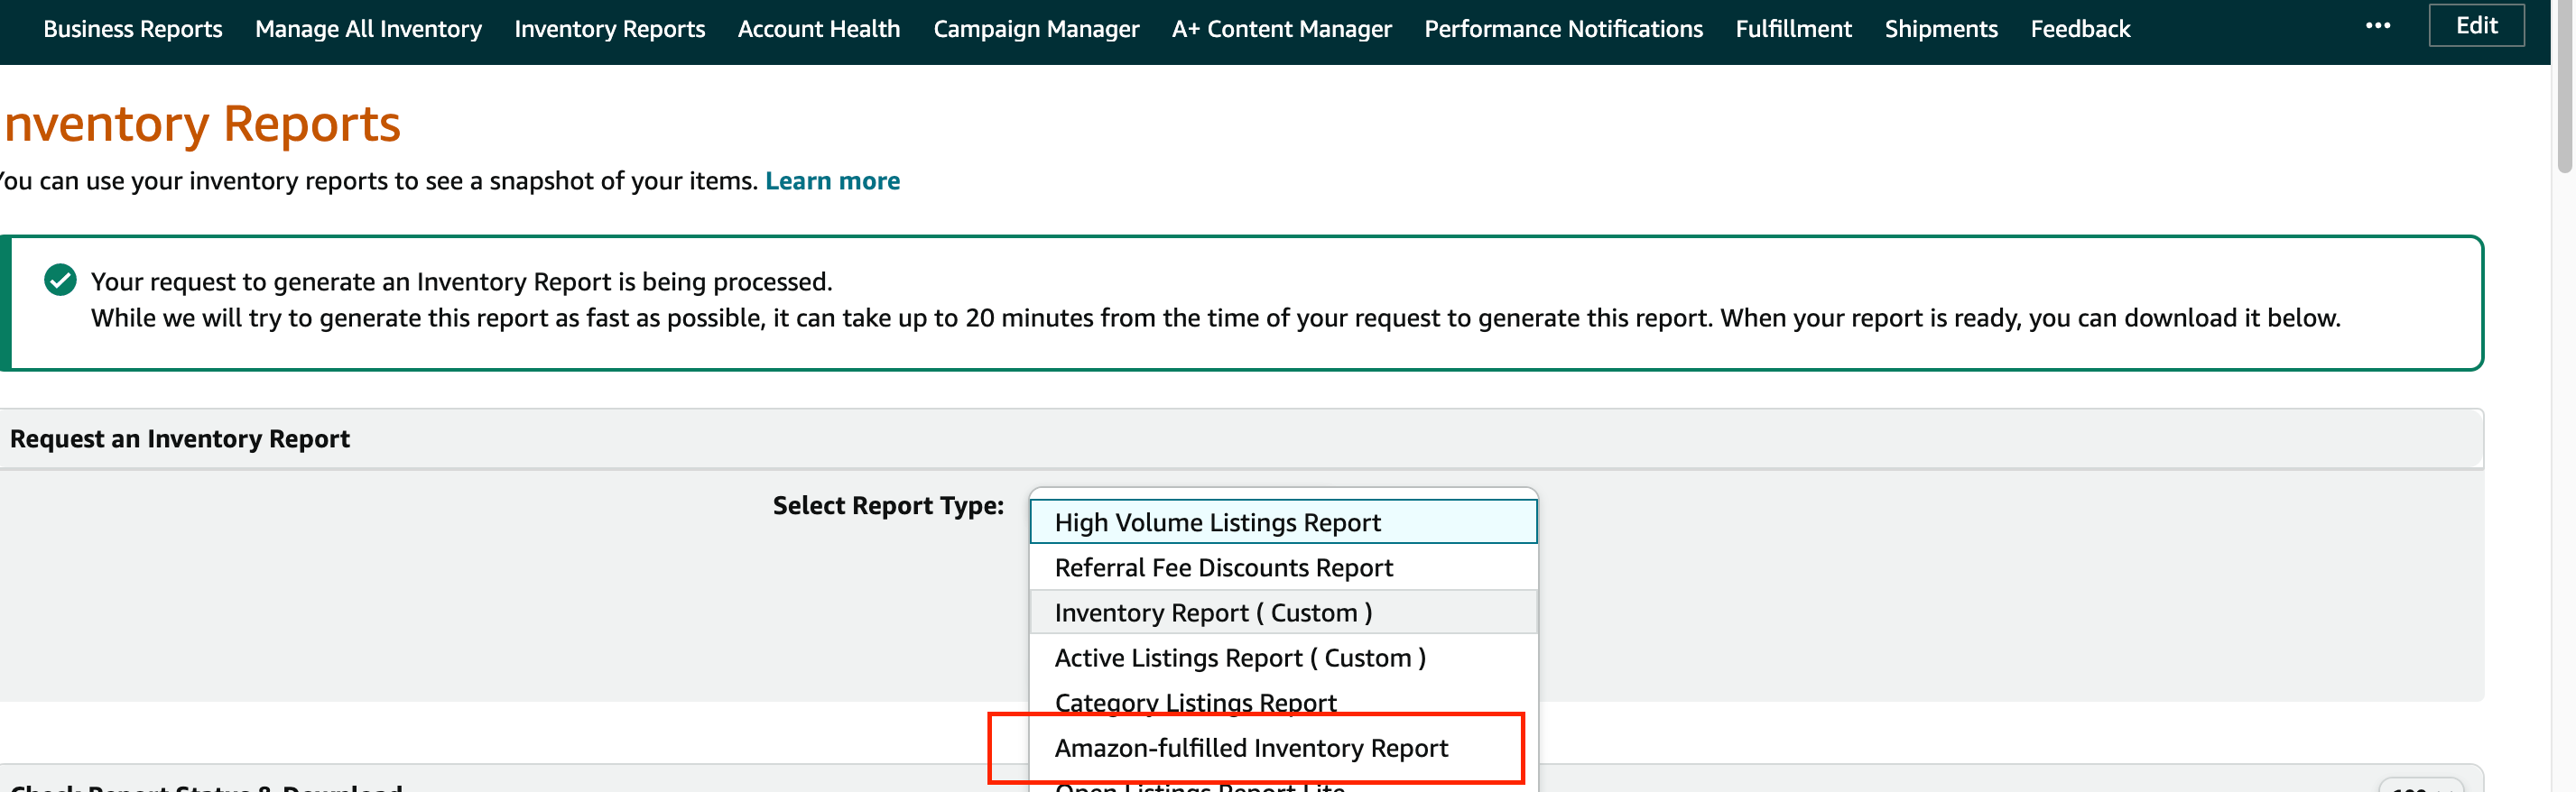
Task: Open Account Health page
Action: 818,29
